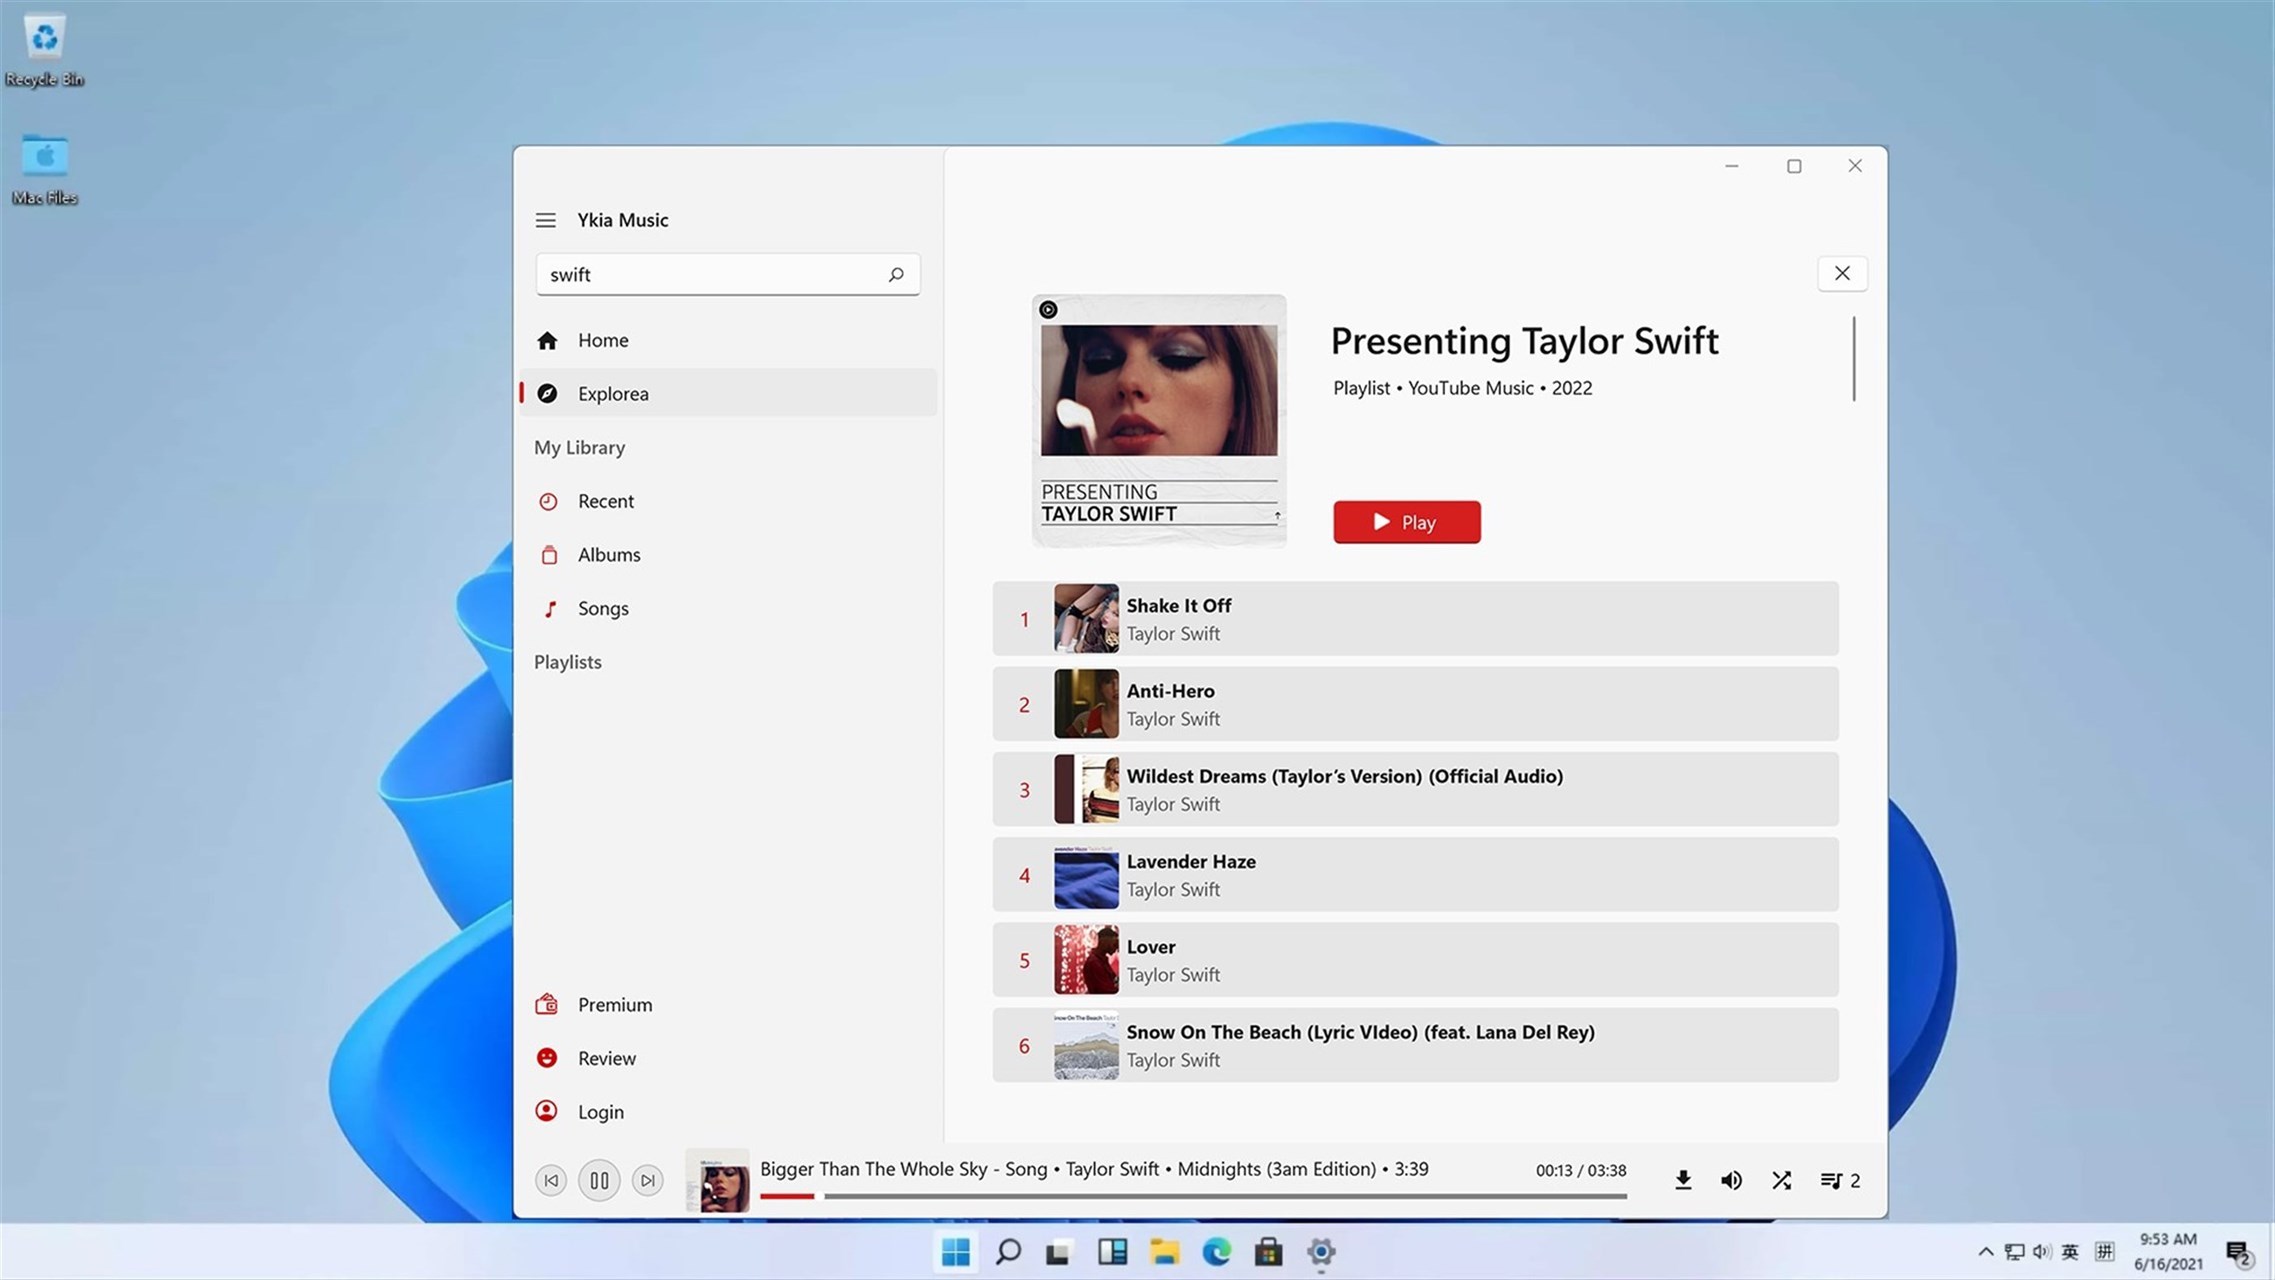Open Albums from the sidebar icon
This screenshot has height=1280, width=2275.
click(x=549, y=554)
